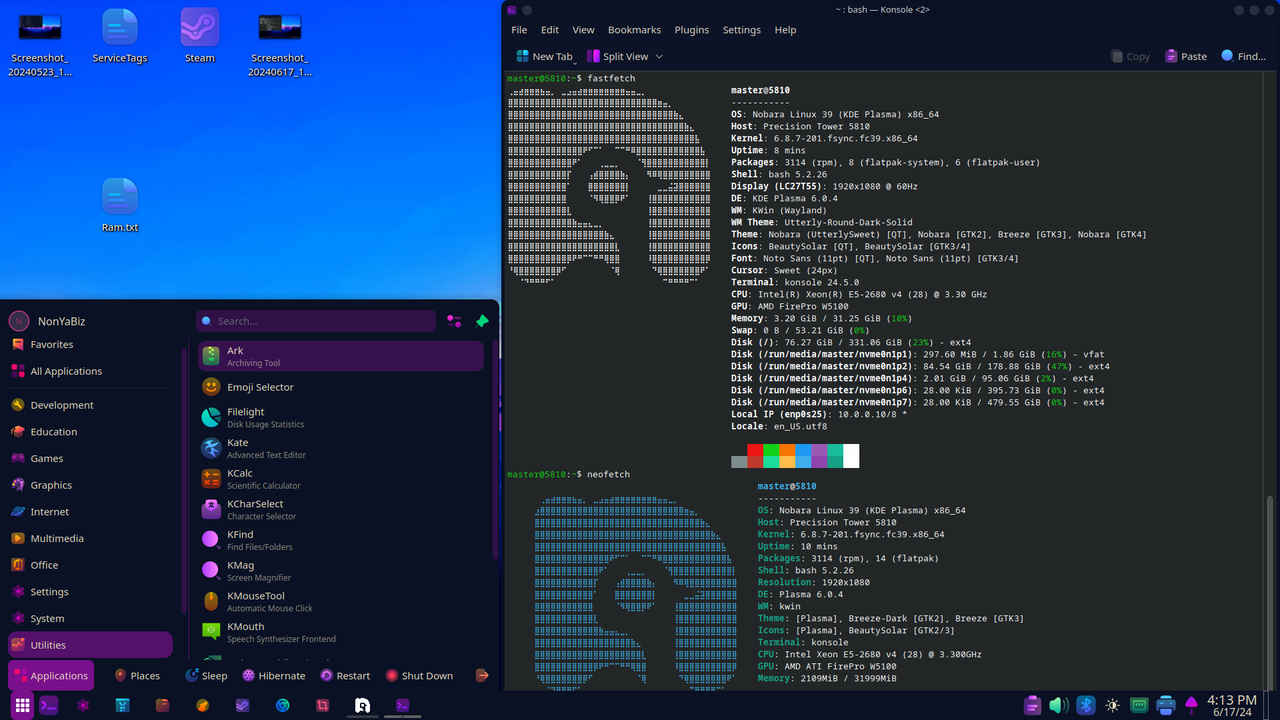This screenshot has height=720, width=1280.
Task: Open clipboard tray icon
Action: coord(1033,705)
